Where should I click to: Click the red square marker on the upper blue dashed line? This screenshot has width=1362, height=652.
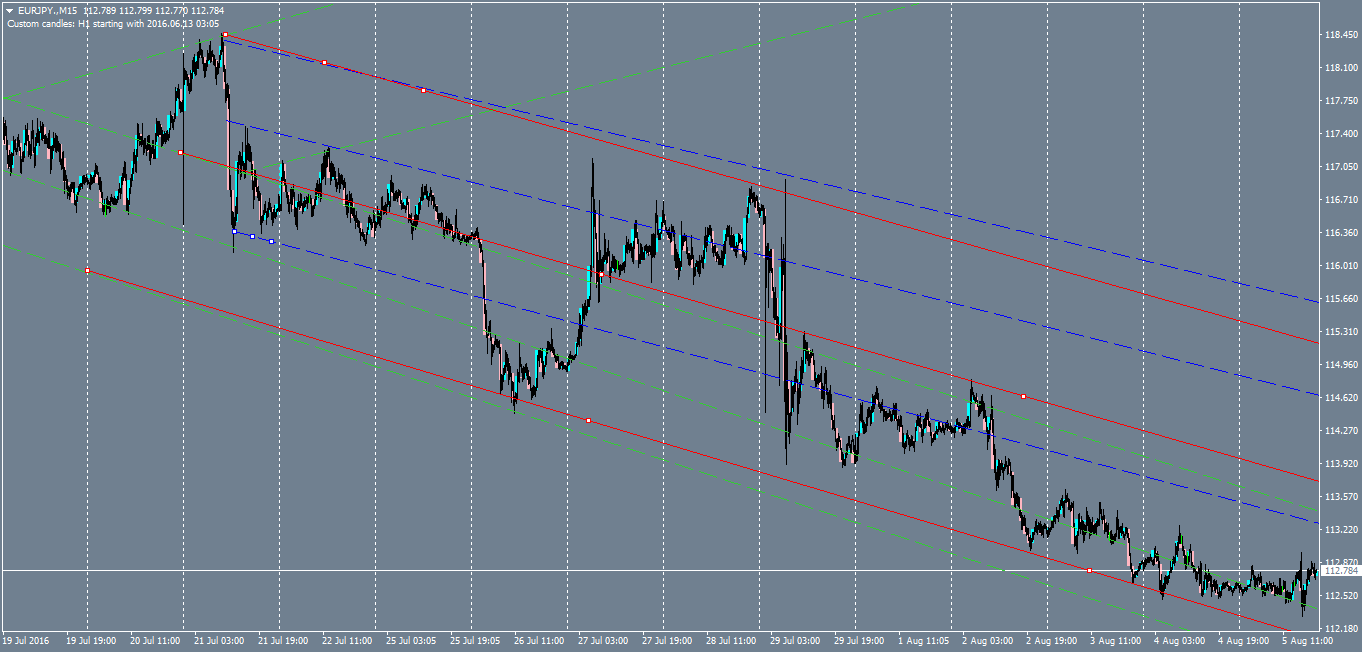coord(325,62)
